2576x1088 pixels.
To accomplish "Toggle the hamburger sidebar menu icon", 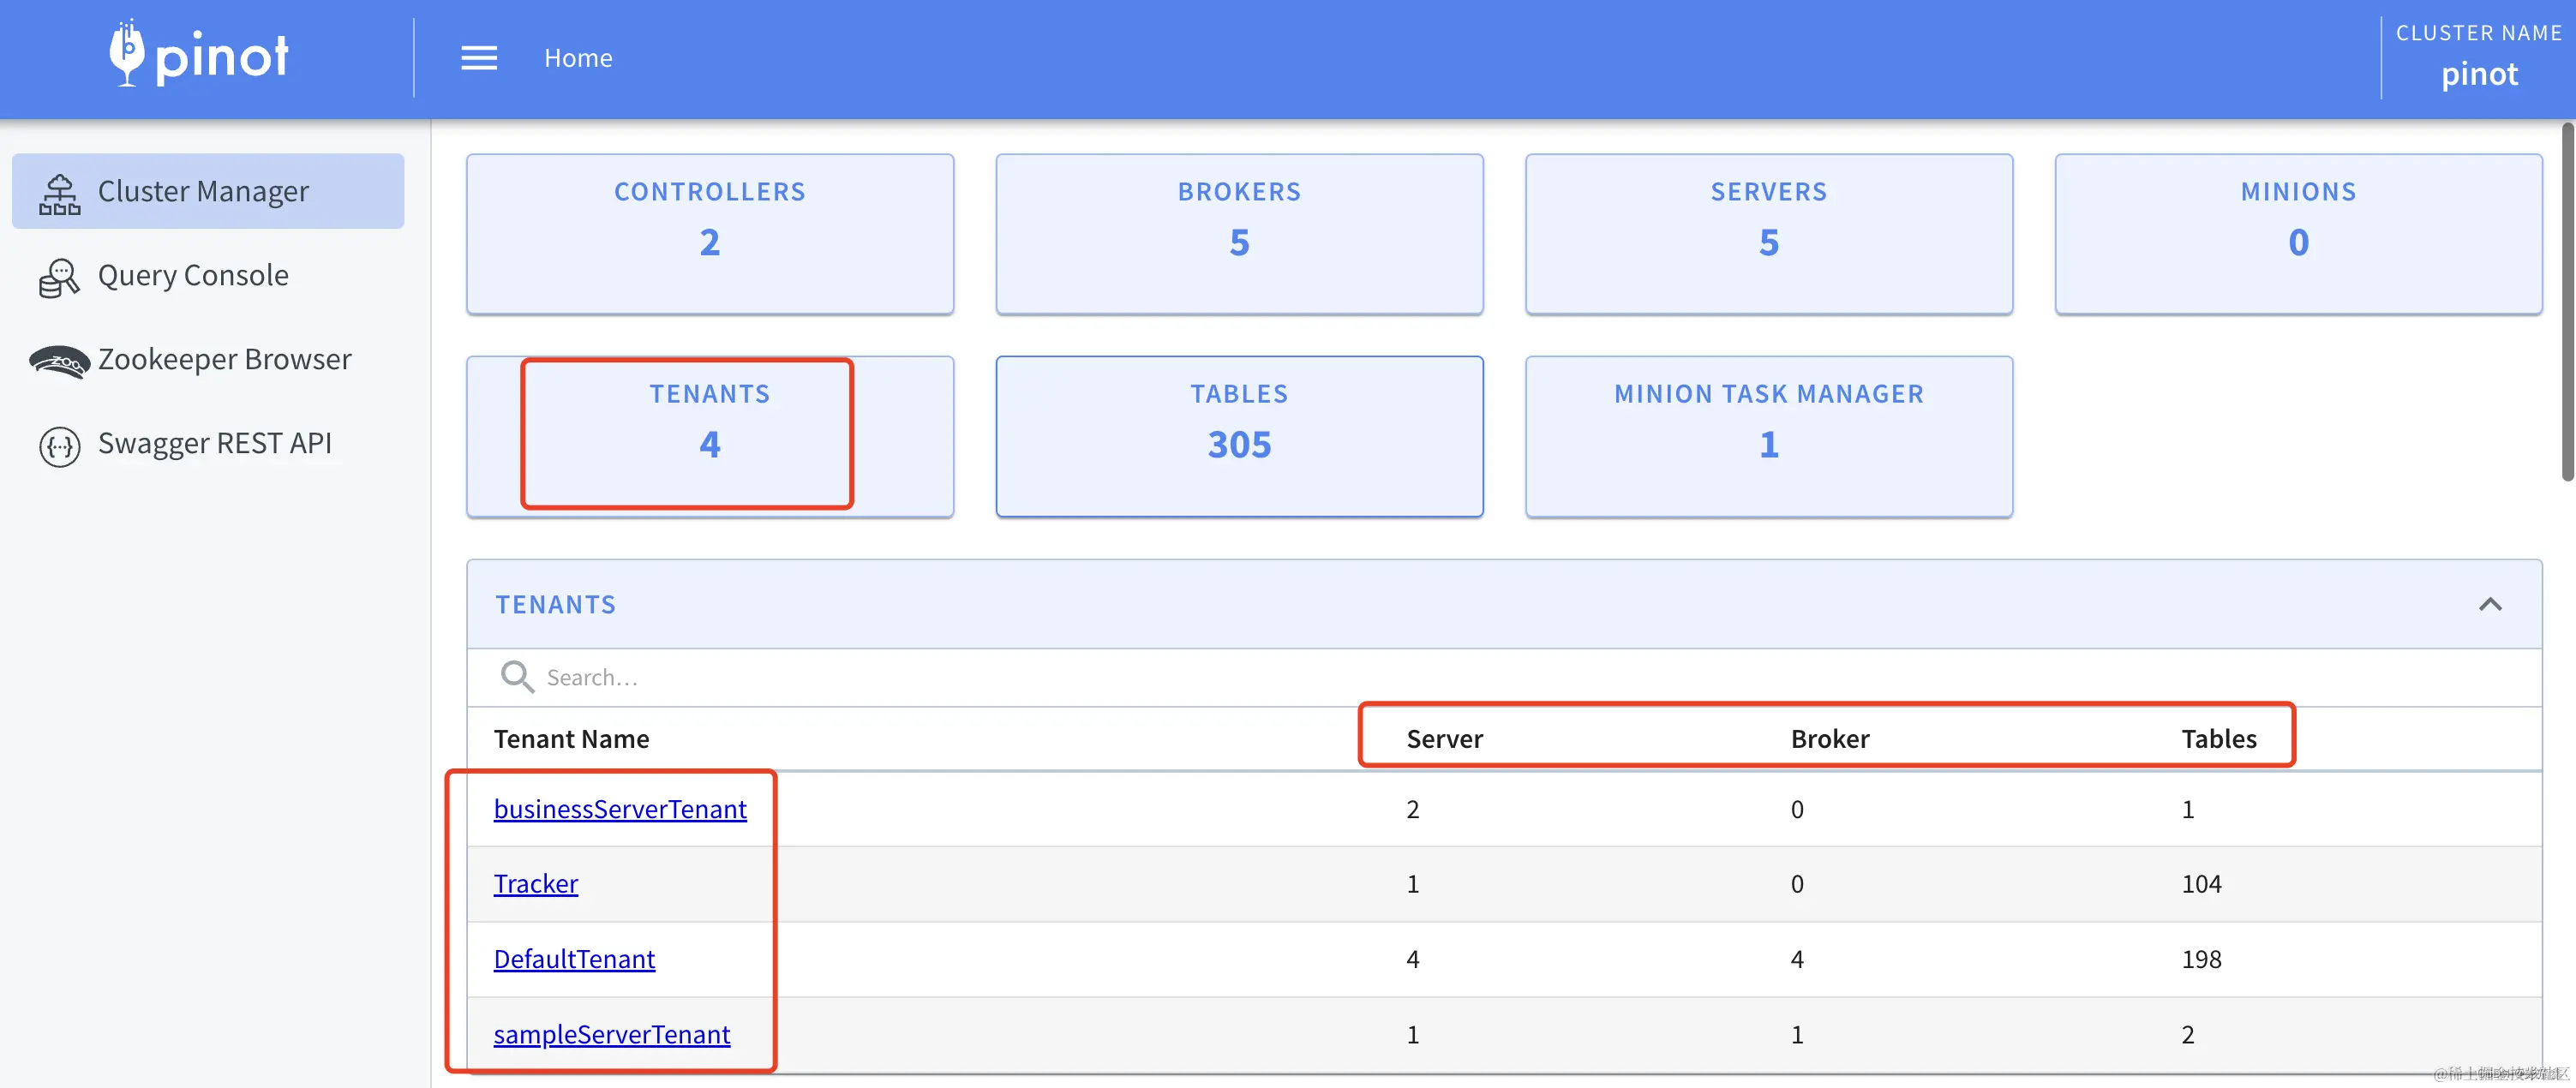I will pyautogui.click(x=478, y=58).
